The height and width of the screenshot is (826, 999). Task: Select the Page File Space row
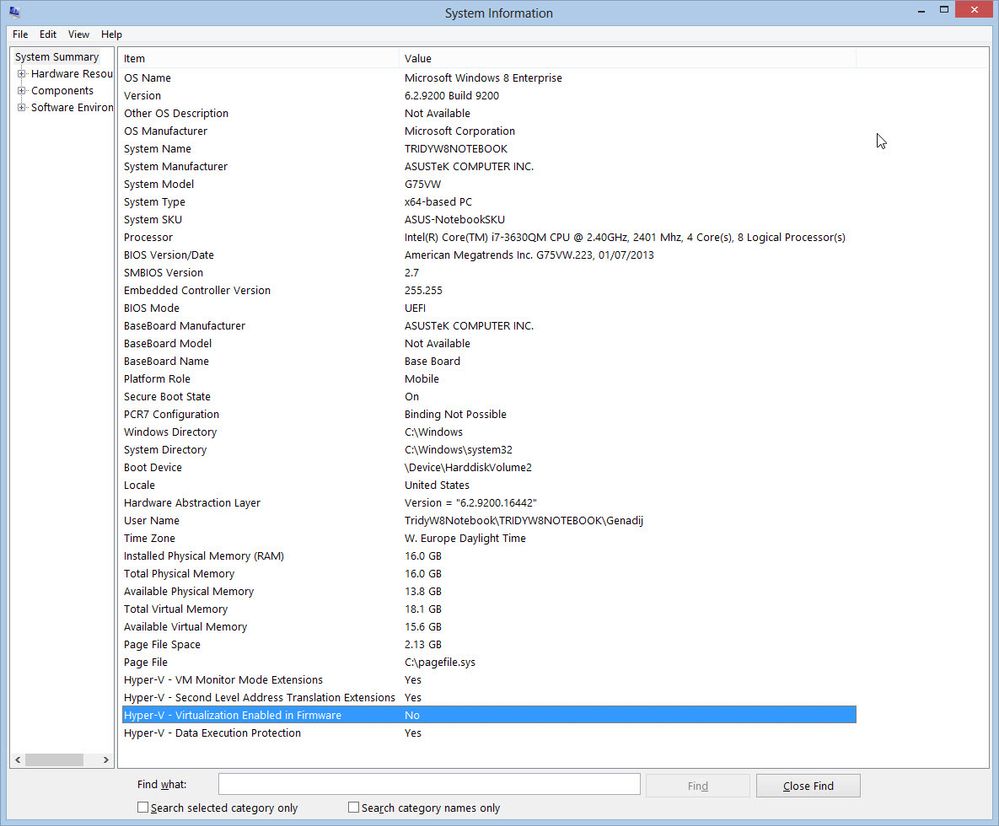pos(489,644)
